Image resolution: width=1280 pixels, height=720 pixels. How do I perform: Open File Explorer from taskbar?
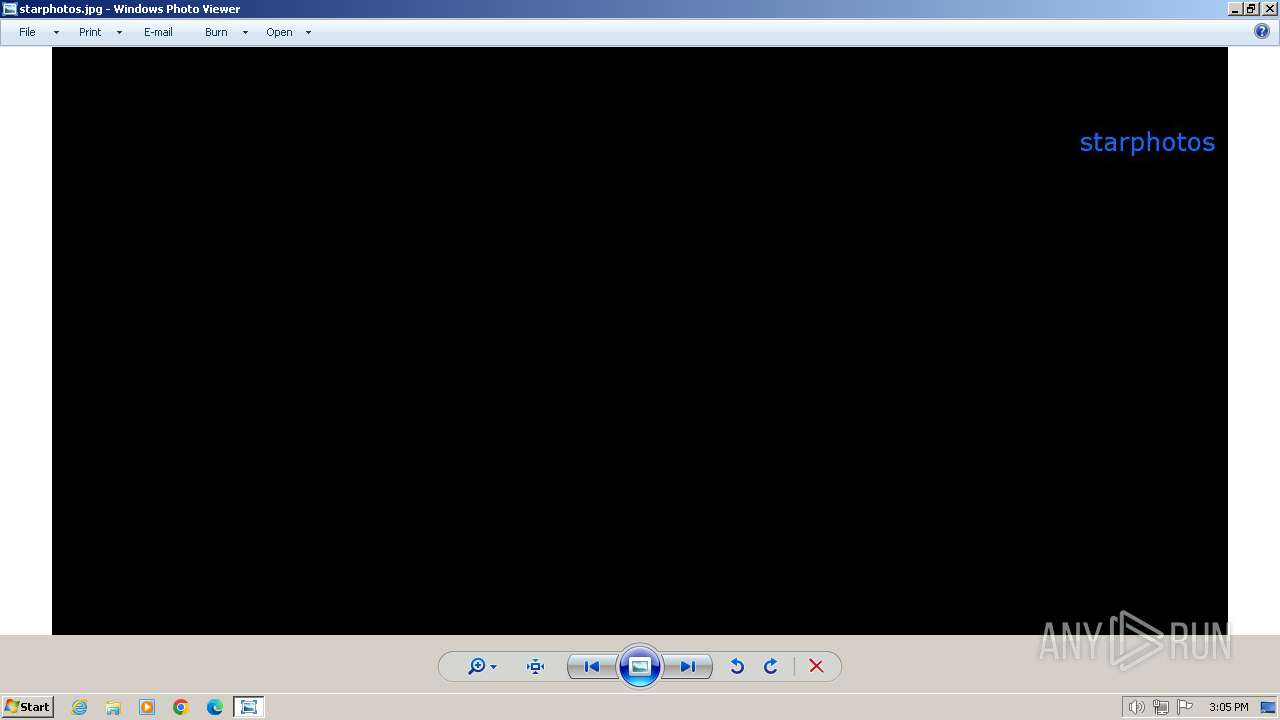pyautogui.click(x=113, y=707)
